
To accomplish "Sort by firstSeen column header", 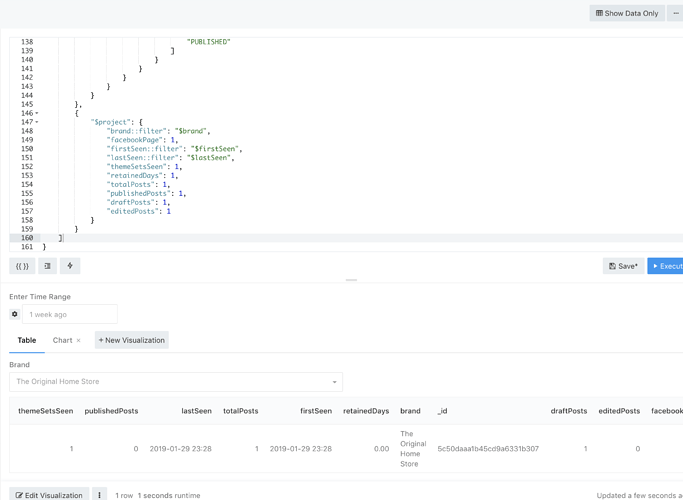I will pos(316,411).
